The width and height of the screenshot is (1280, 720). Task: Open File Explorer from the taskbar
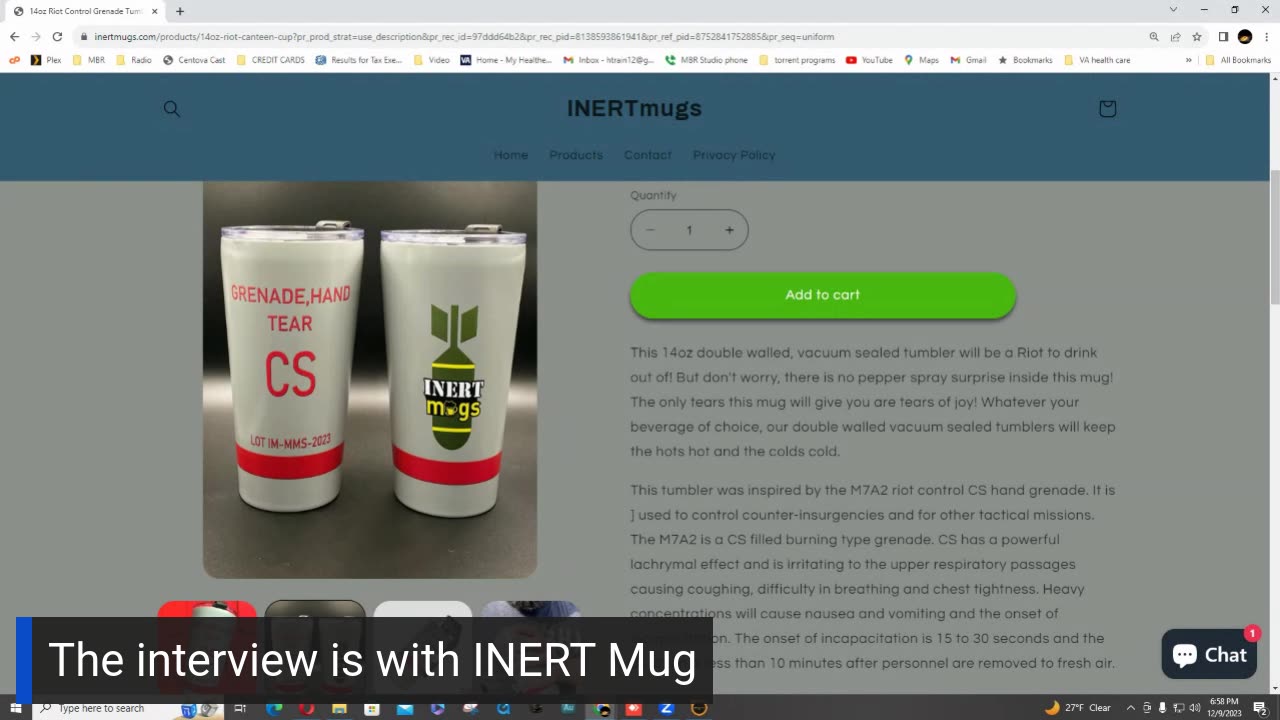click(339, 708)
